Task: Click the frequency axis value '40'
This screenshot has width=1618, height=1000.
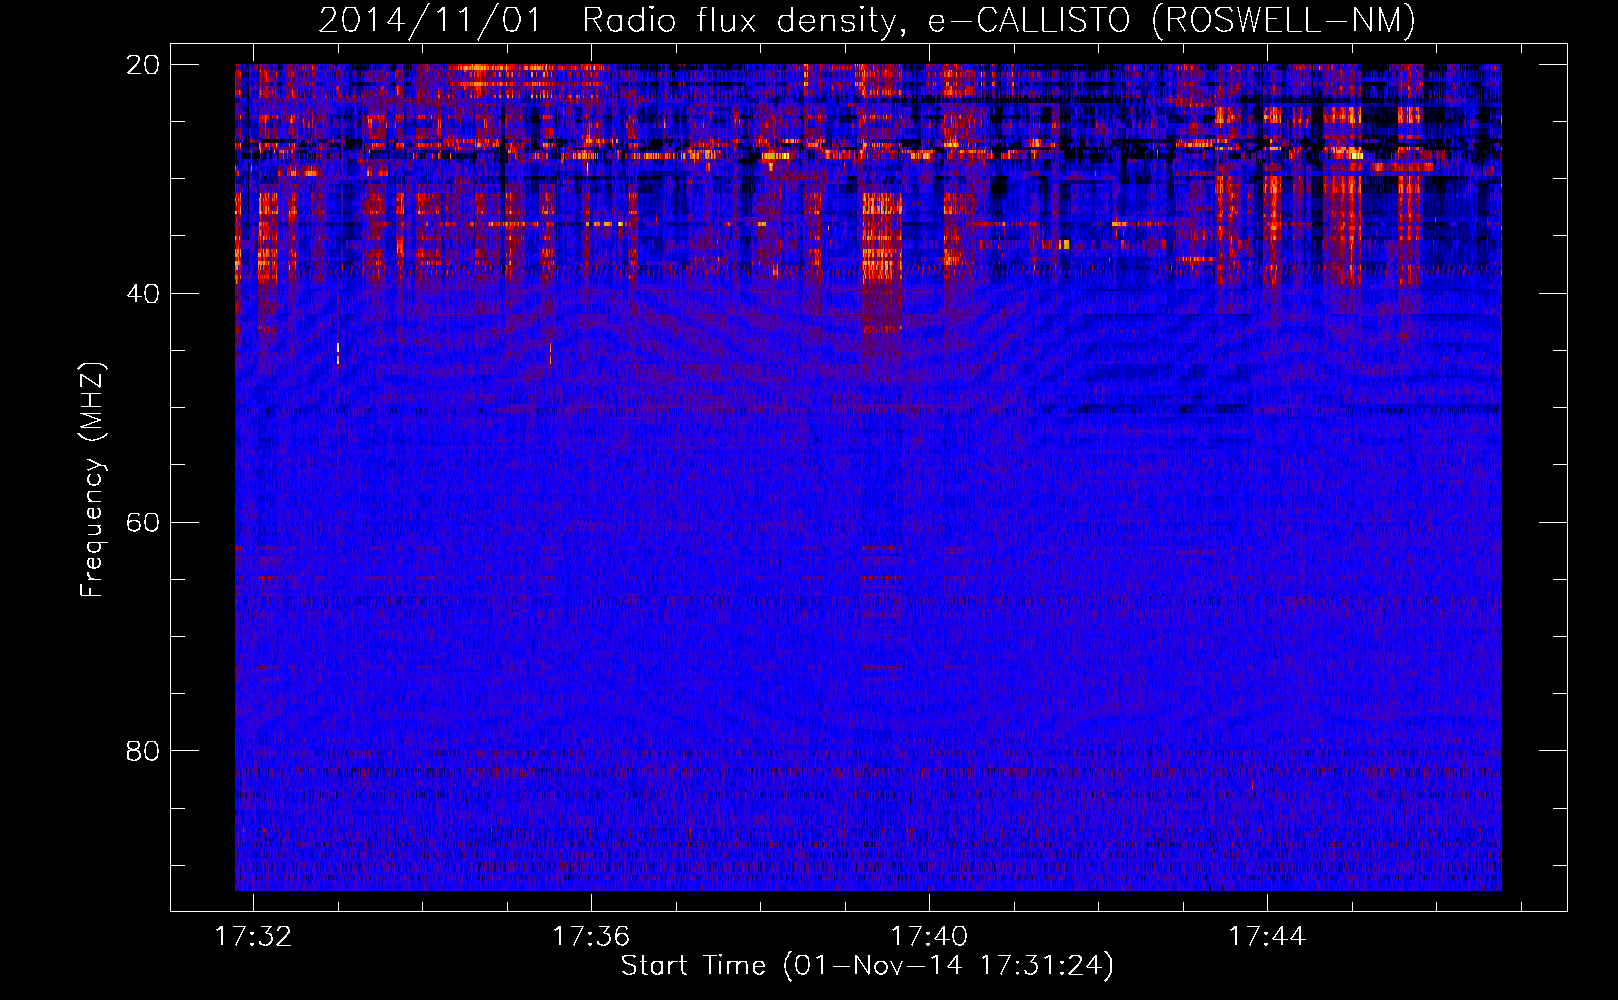Action: (x=143, y=294)
